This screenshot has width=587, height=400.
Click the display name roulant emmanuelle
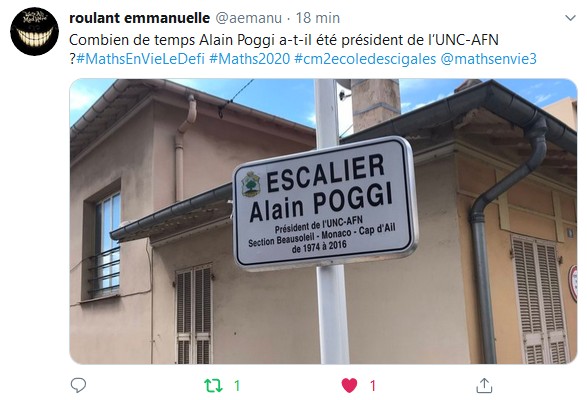(x=140, y=18)
